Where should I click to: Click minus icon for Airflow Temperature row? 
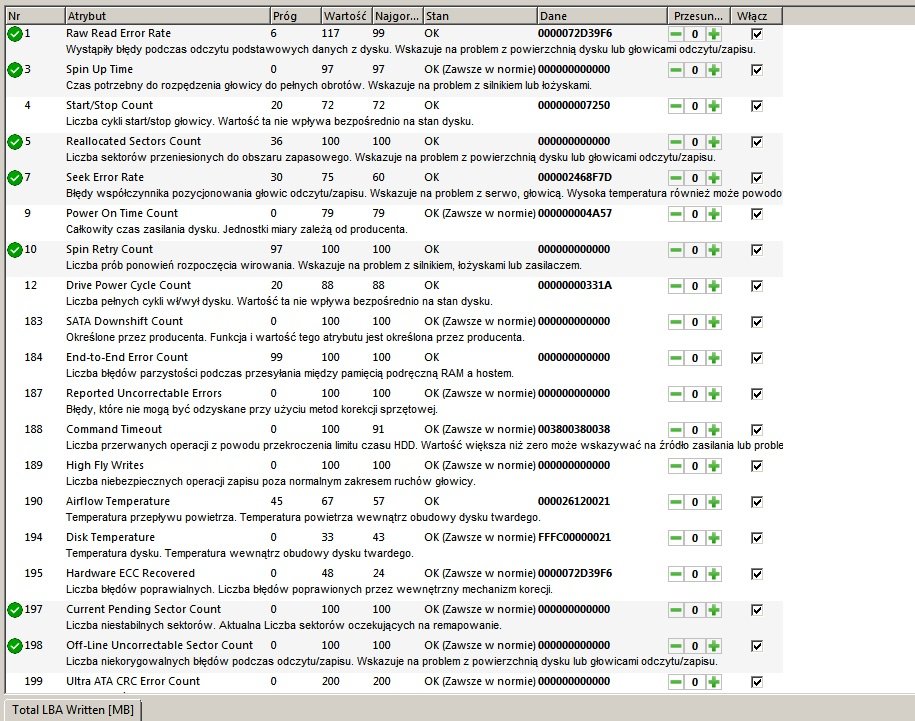[676, 502]
